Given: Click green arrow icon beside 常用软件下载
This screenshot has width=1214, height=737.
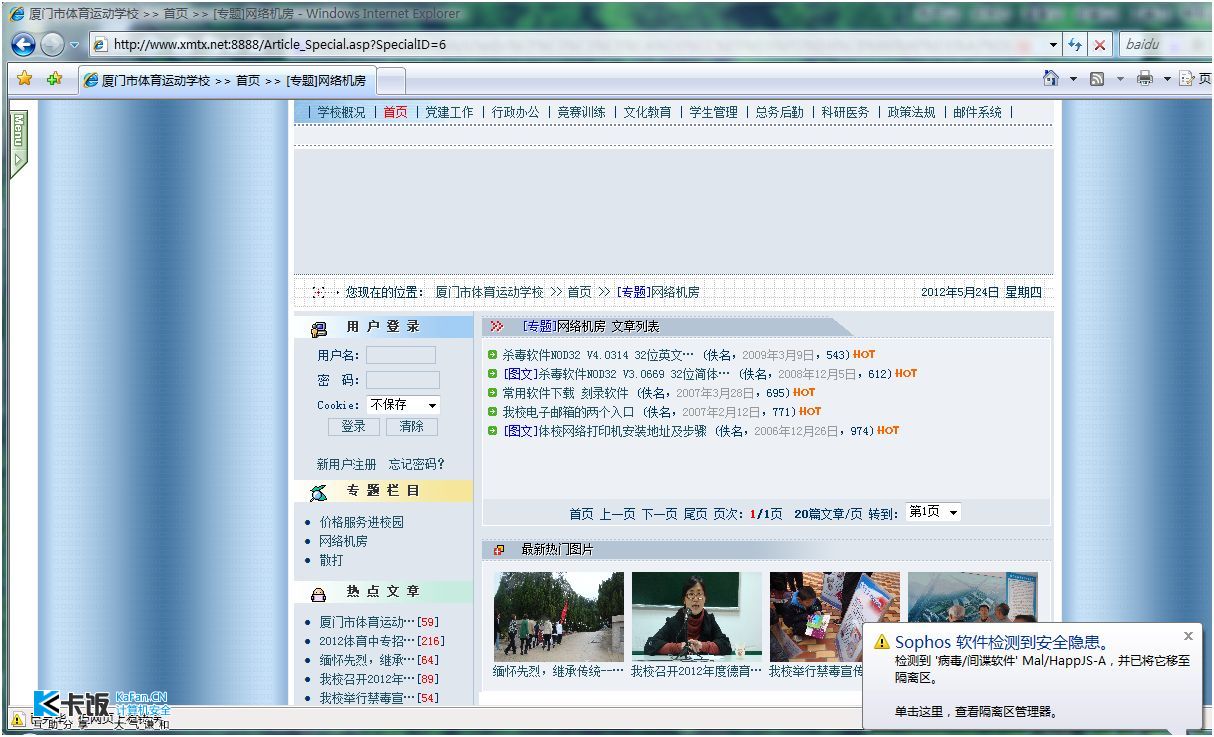Looking at the screenshot, I should pyautogui.click(x=492, y=393).
